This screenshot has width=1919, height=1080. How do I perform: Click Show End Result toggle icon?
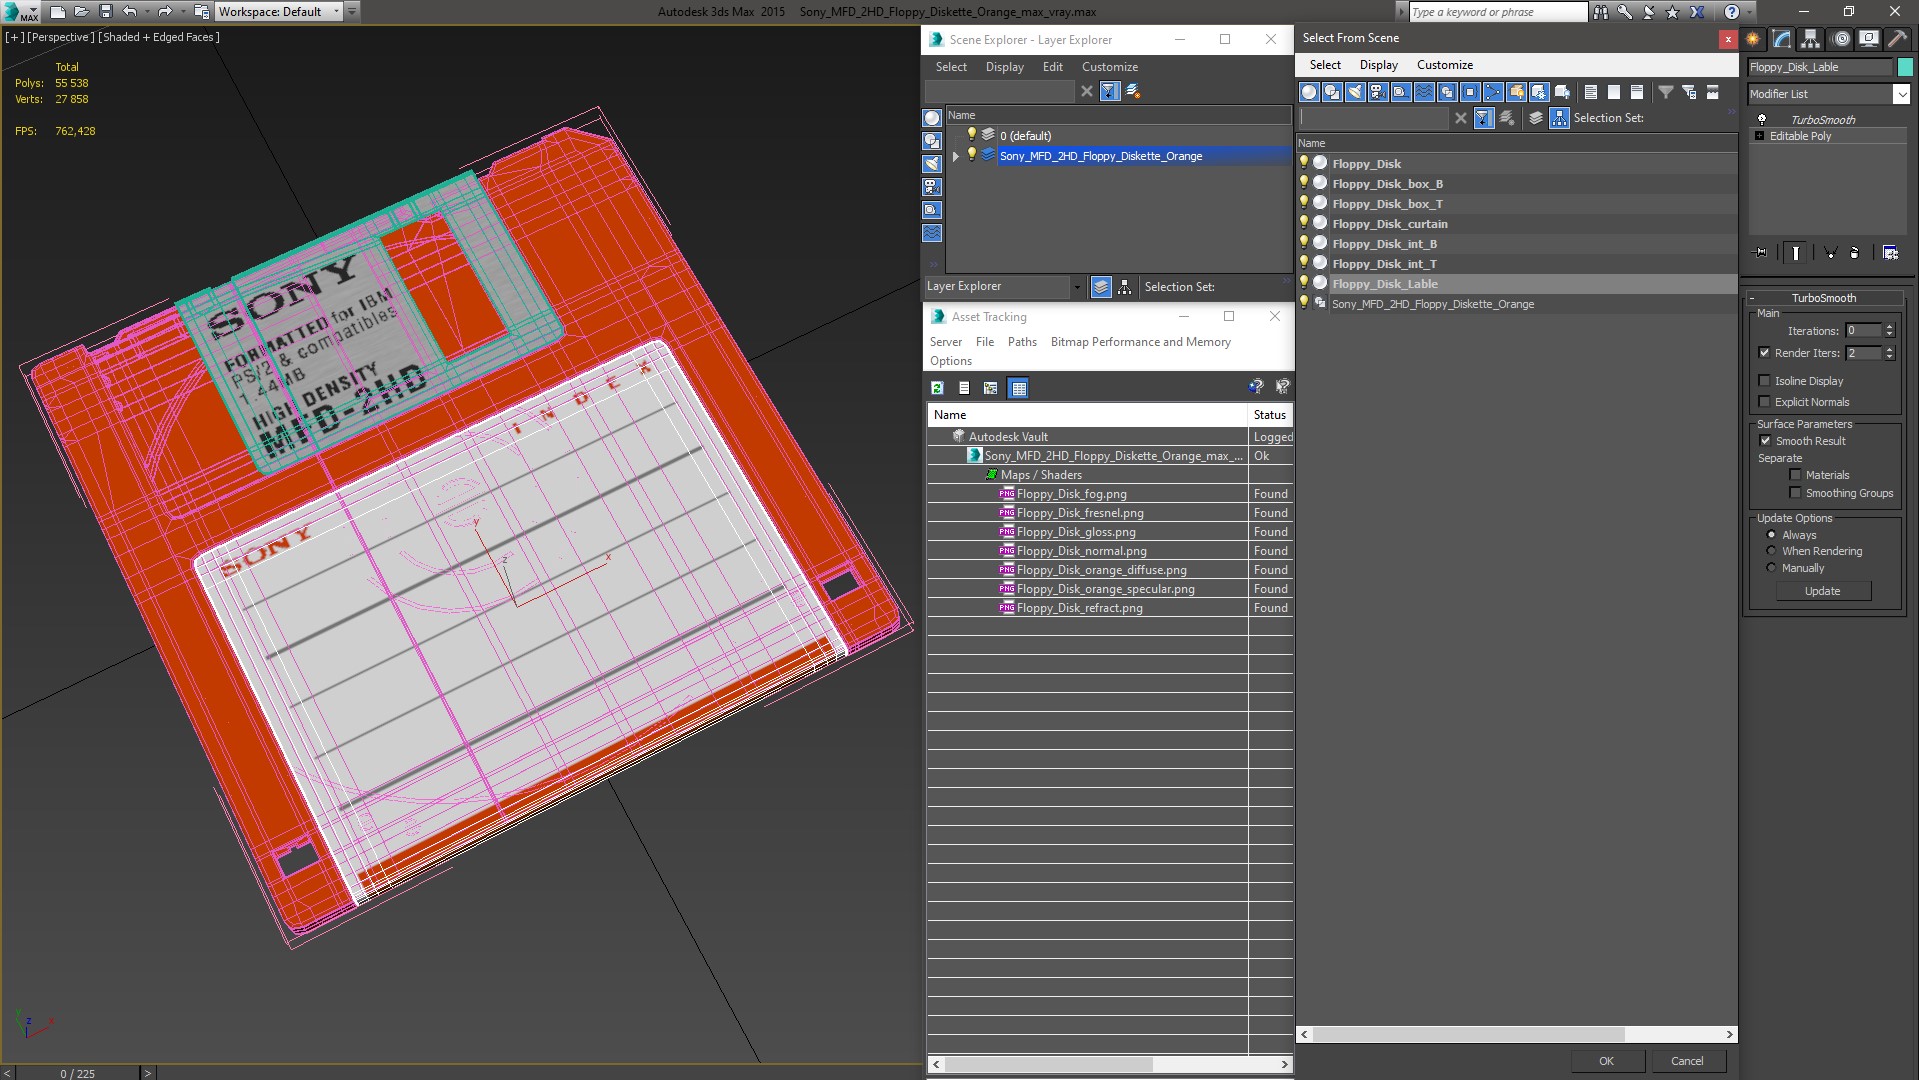1796,253
